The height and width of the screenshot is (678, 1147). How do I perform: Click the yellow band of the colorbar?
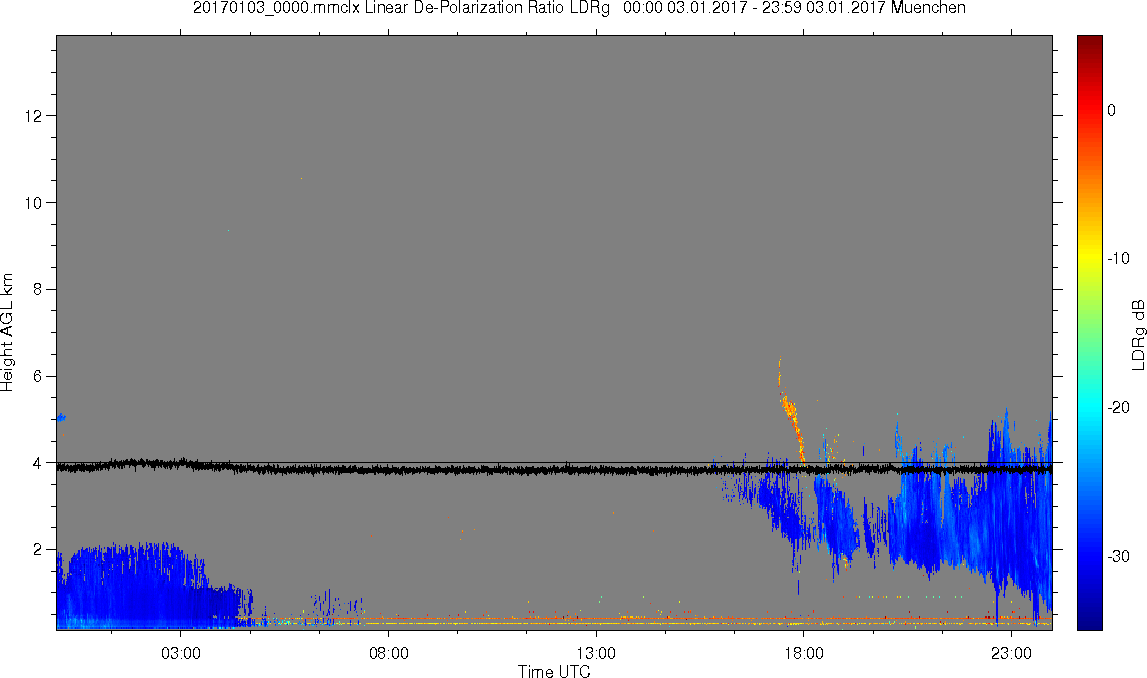pyautogui.click(x=1089, y=258)
